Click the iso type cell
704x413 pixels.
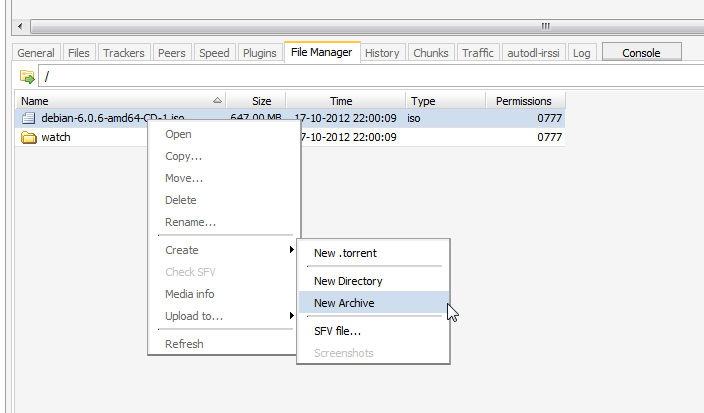pos(414,119)
